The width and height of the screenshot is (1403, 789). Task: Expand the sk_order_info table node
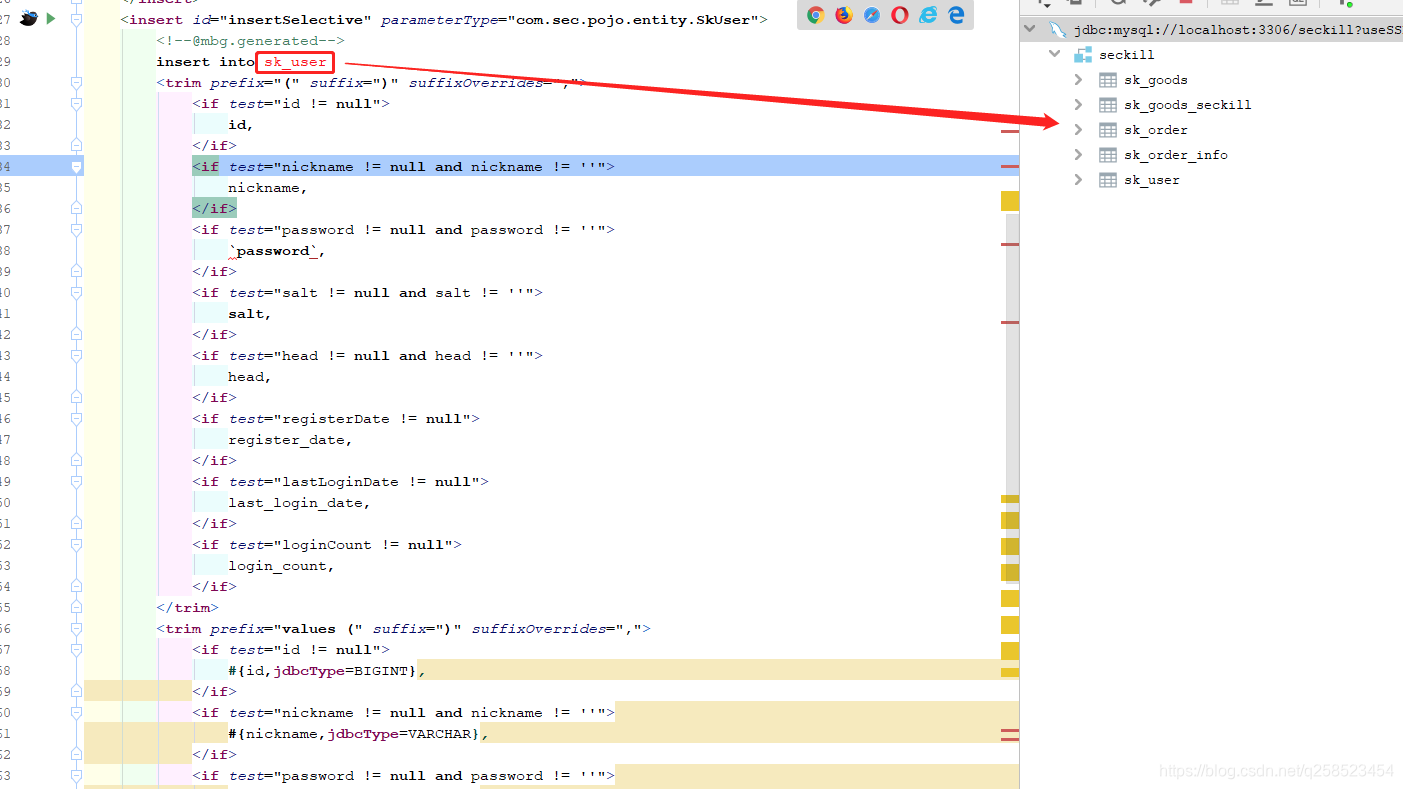1078,154
